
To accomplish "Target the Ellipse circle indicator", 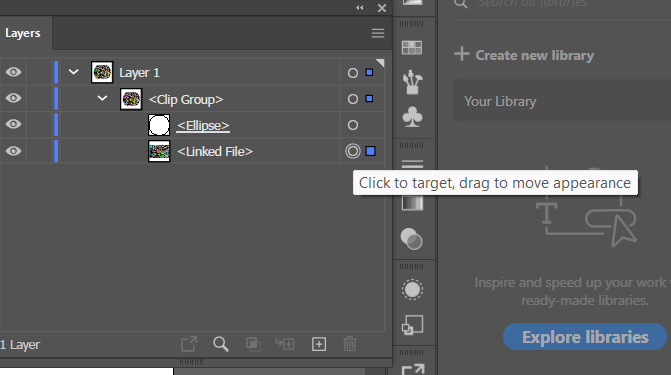I will (353, 125).
